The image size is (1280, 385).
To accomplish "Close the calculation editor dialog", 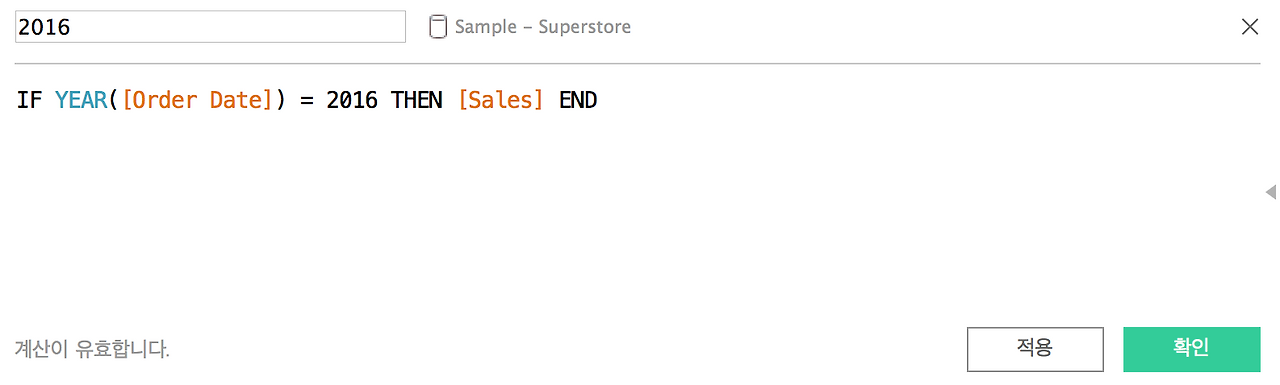I will click(x=1249, y=27).
